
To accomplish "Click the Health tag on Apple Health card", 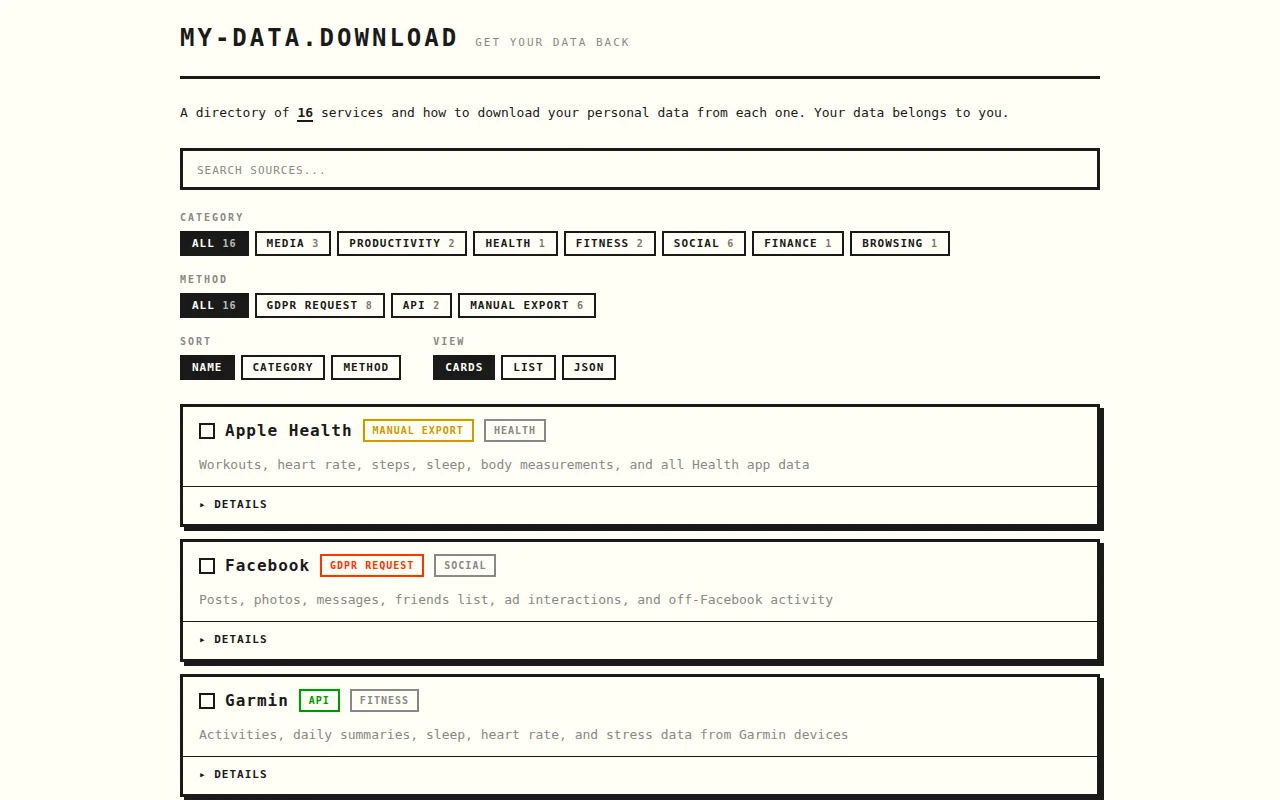I will point(515,431).
